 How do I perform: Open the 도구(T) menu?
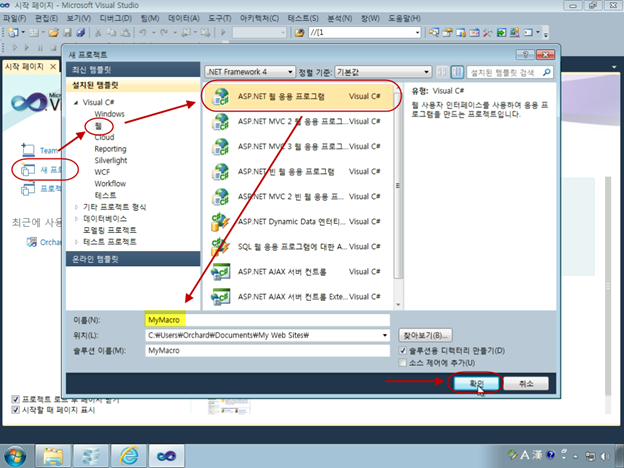[219, 18]
